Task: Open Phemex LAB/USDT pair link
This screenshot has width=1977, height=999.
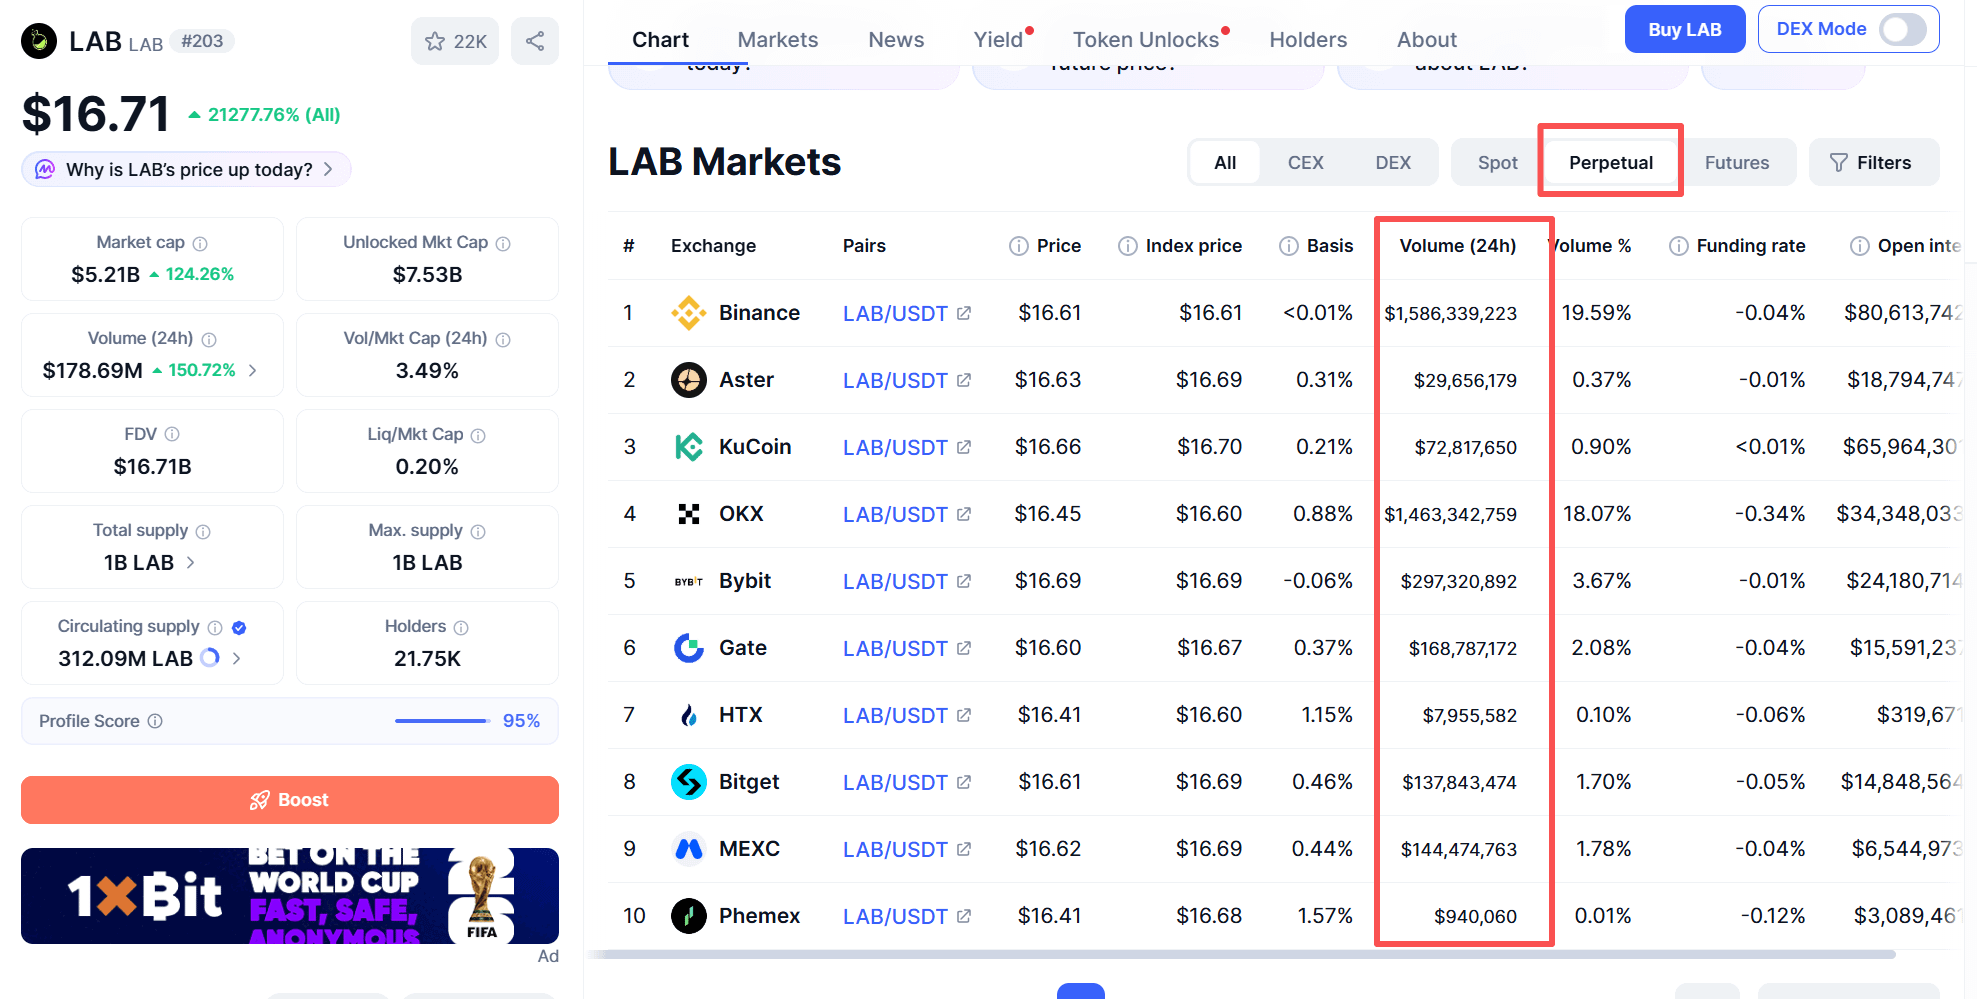Action: pos(895,916)
